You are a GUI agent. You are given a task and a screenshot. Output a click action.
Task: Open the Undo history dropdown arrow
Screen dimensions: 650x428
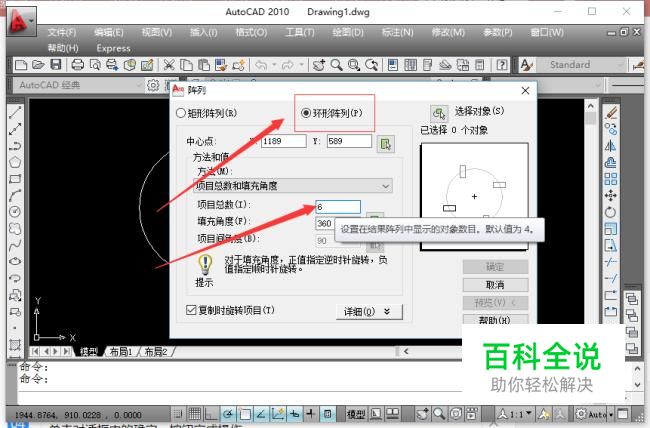pos(274,65)
